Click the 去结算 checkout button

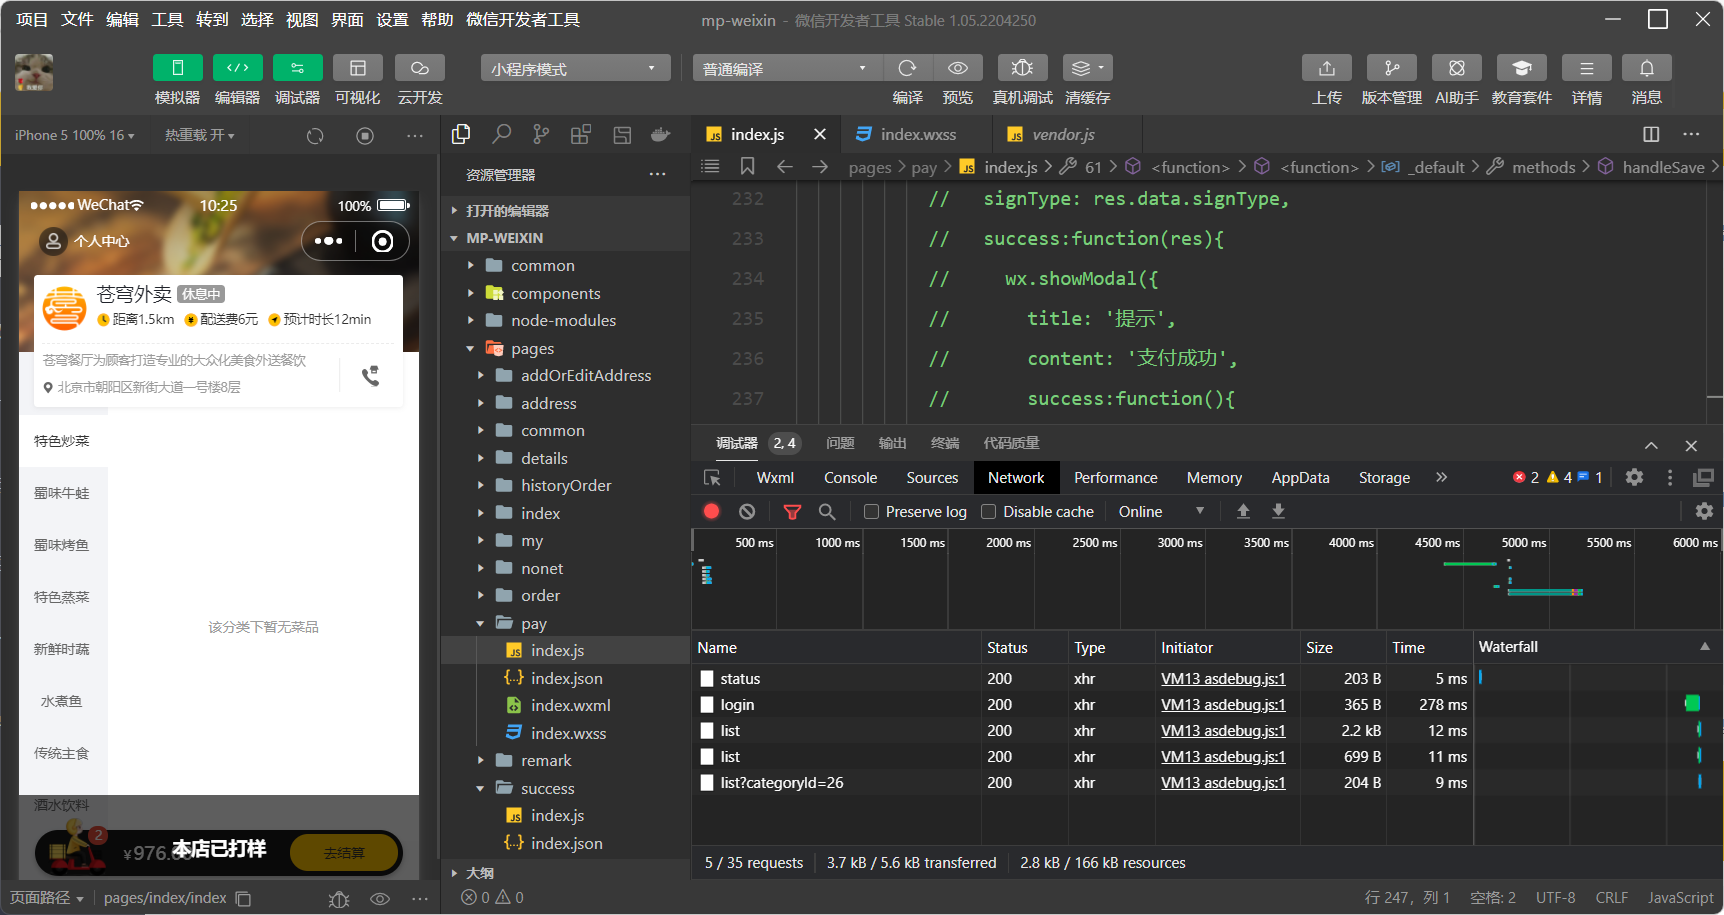(344, 853)
